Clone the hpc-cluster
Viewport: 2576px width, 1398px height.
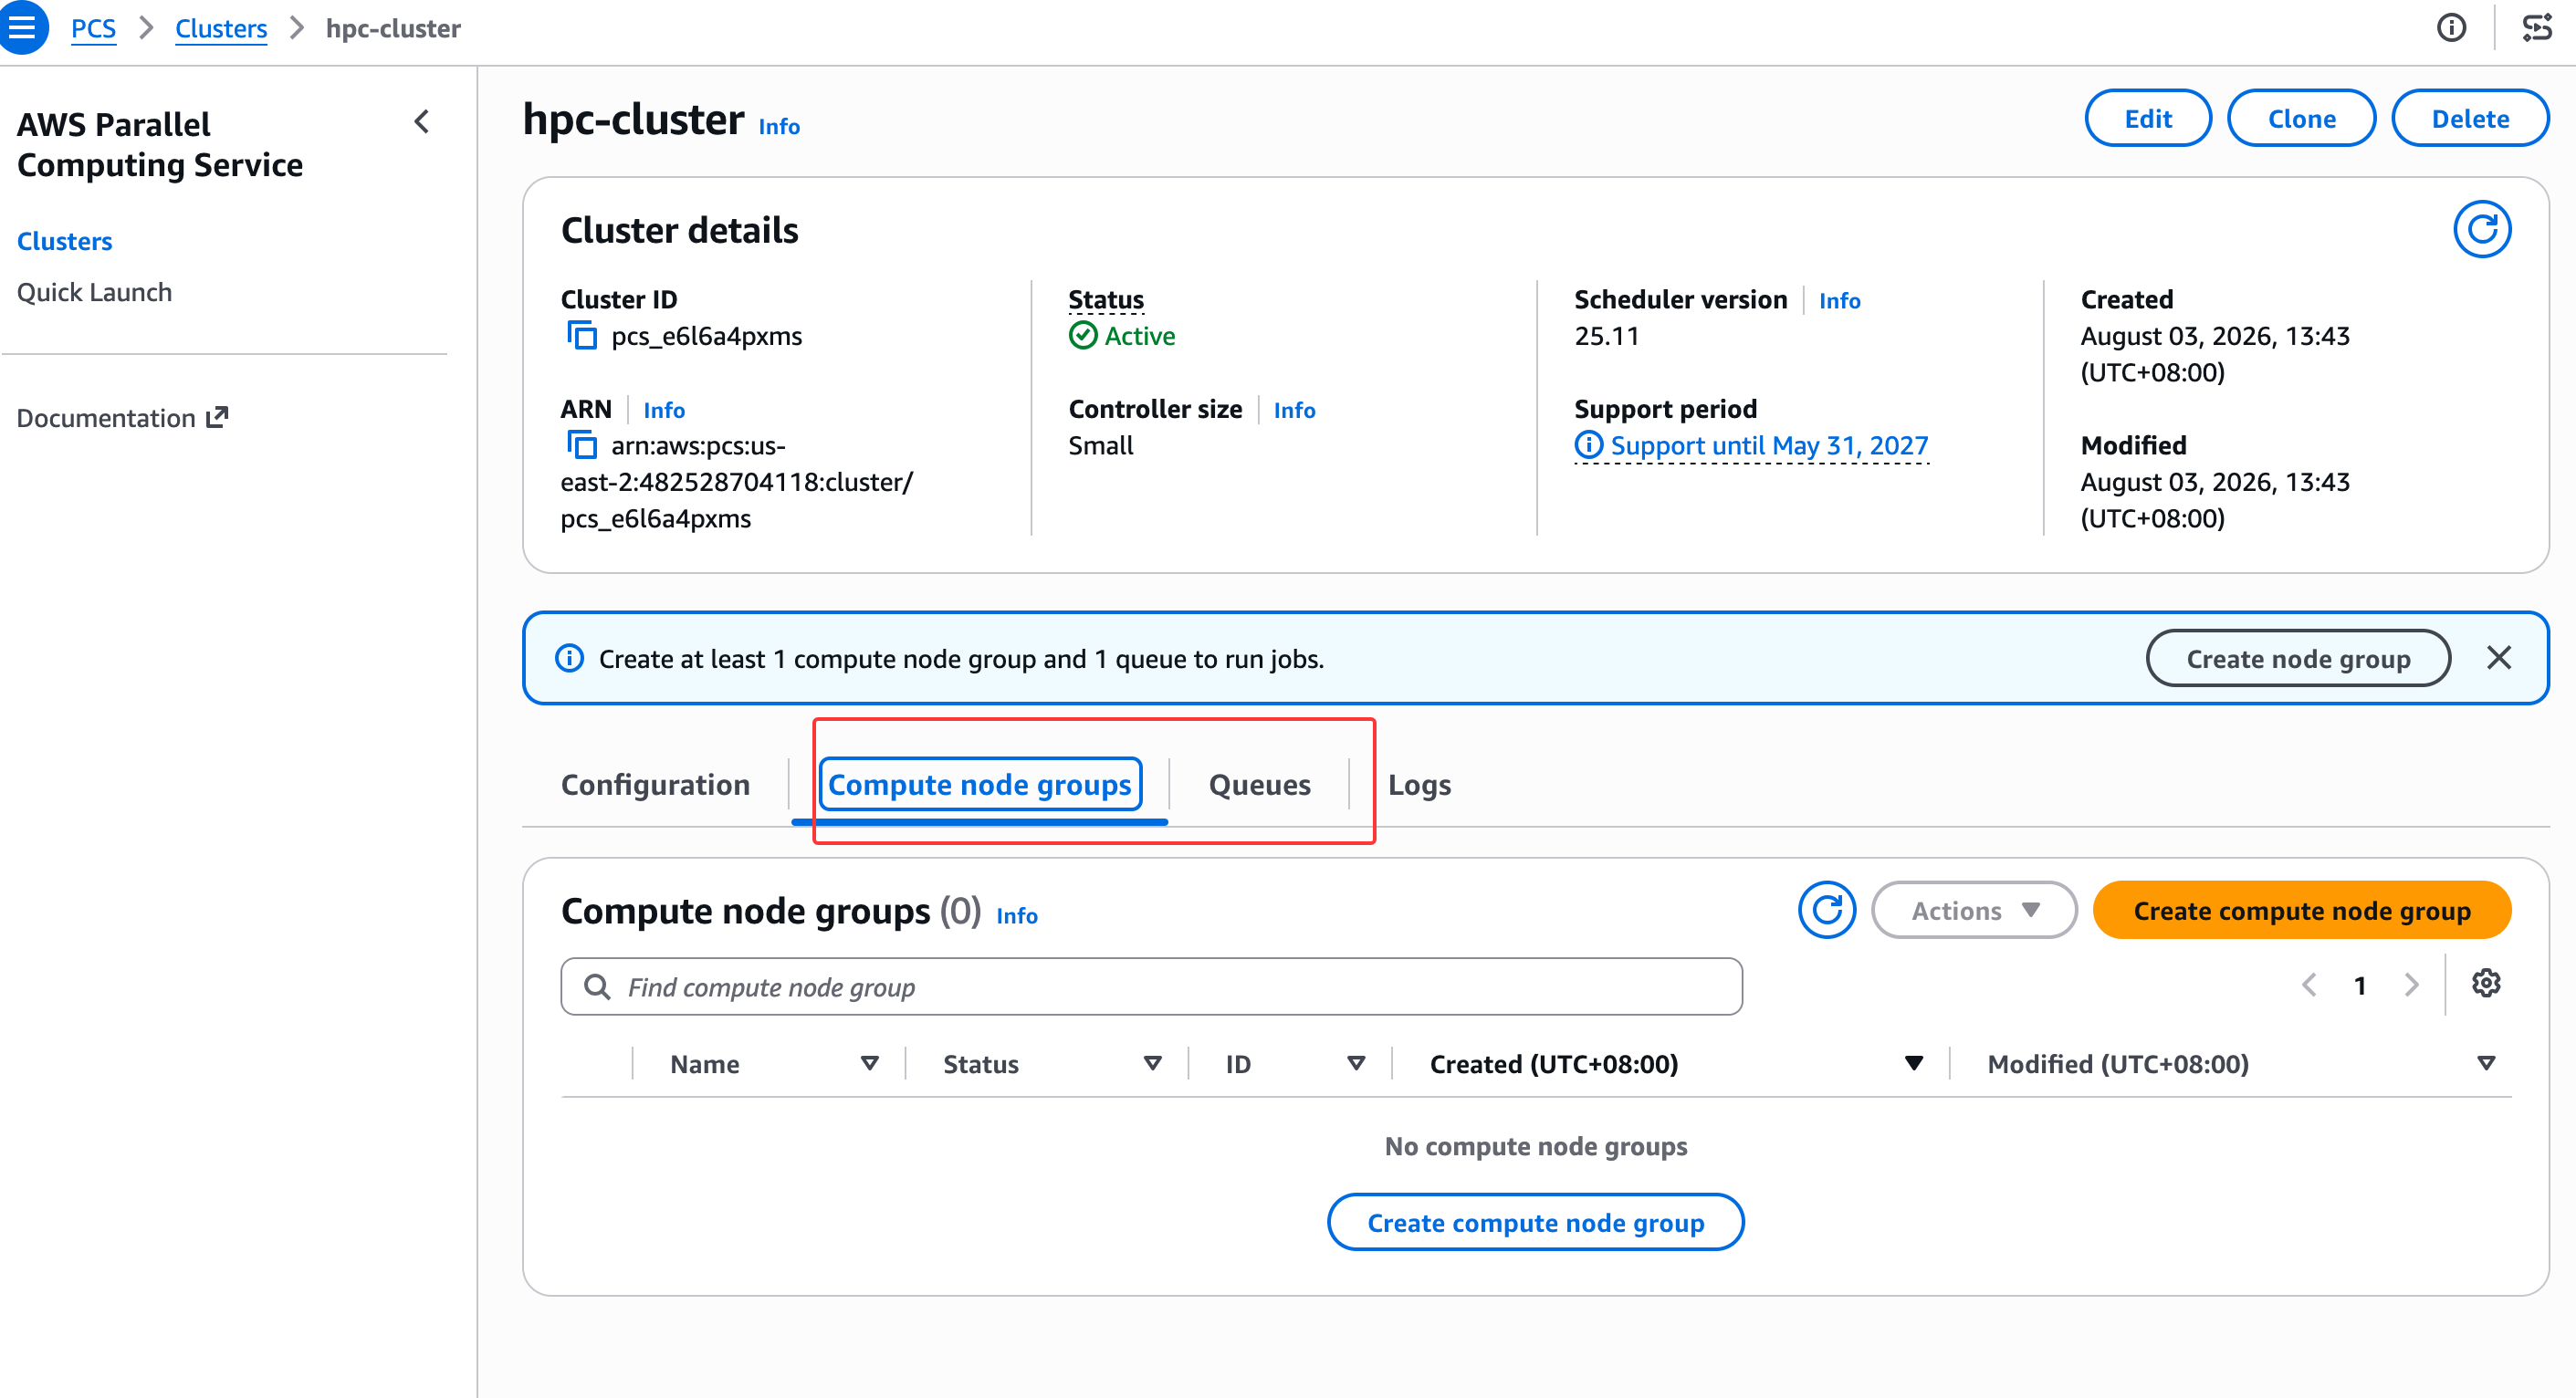tap(2301, 118)
